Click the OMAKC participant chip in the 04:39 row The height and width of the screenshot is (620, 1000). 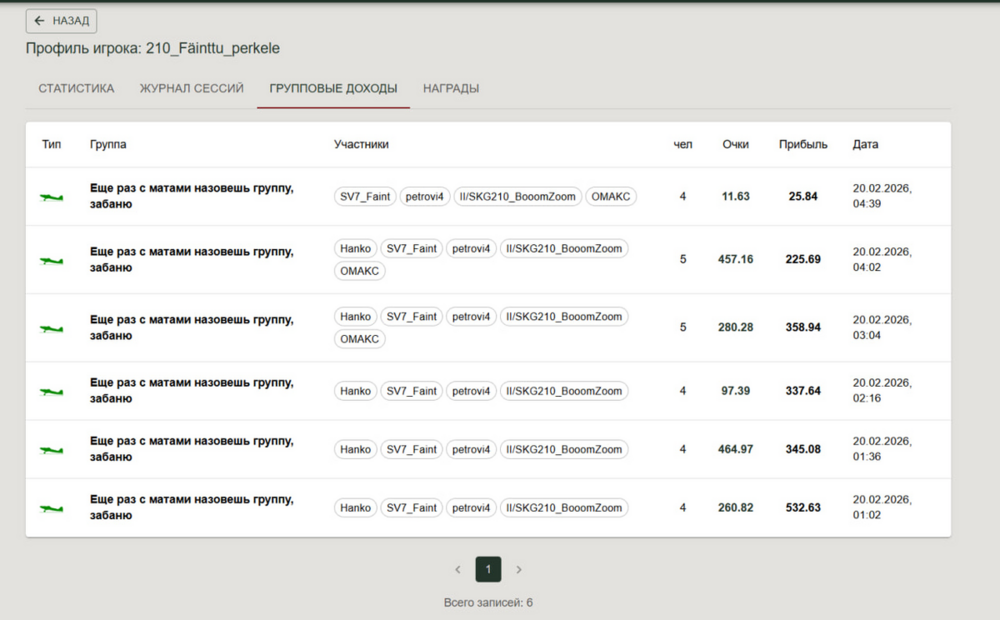tap(611, 197)
